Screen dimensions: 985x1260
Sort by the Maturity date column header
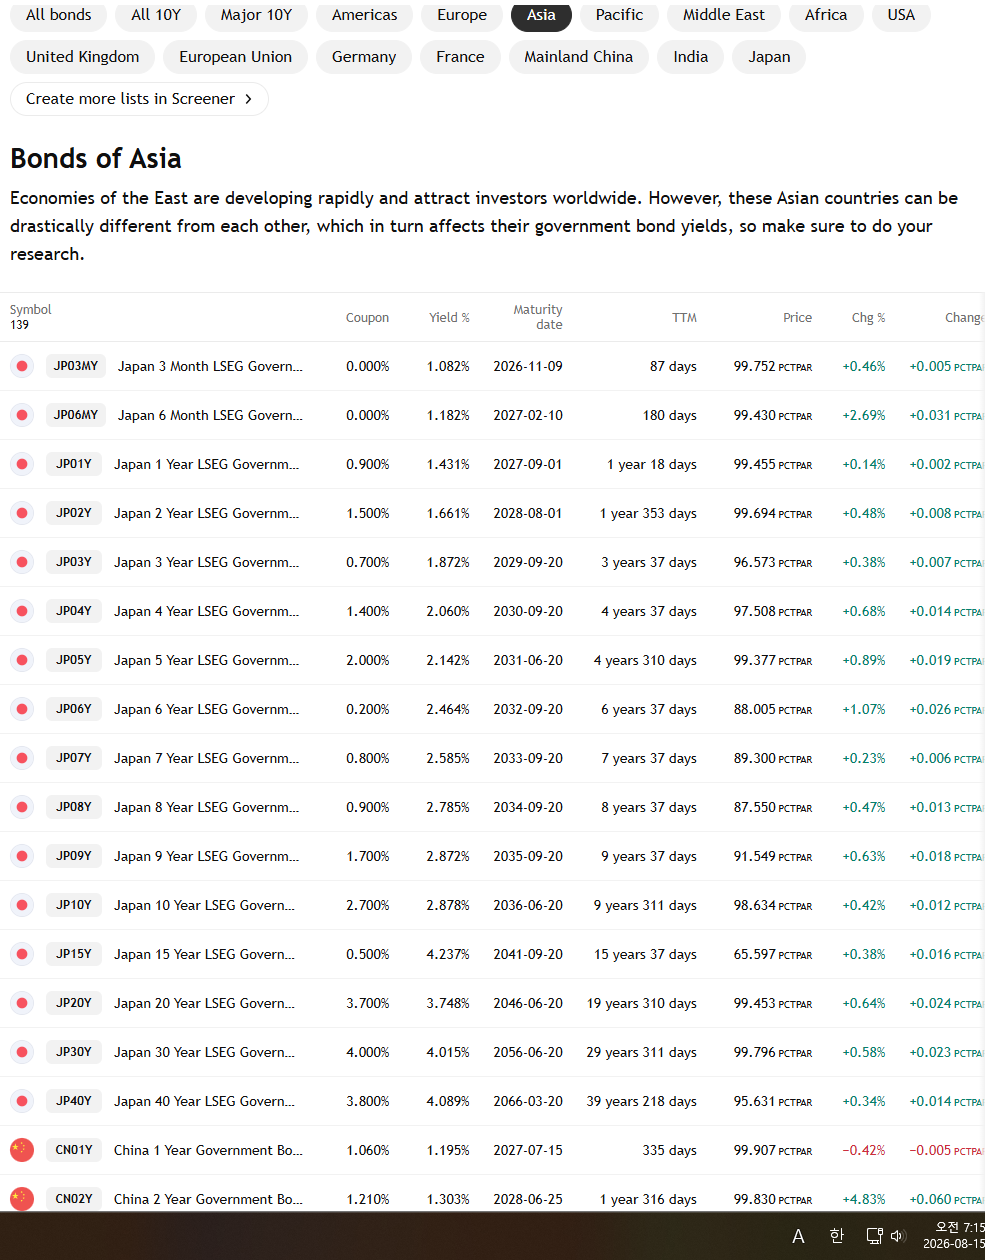pos(538,317)
